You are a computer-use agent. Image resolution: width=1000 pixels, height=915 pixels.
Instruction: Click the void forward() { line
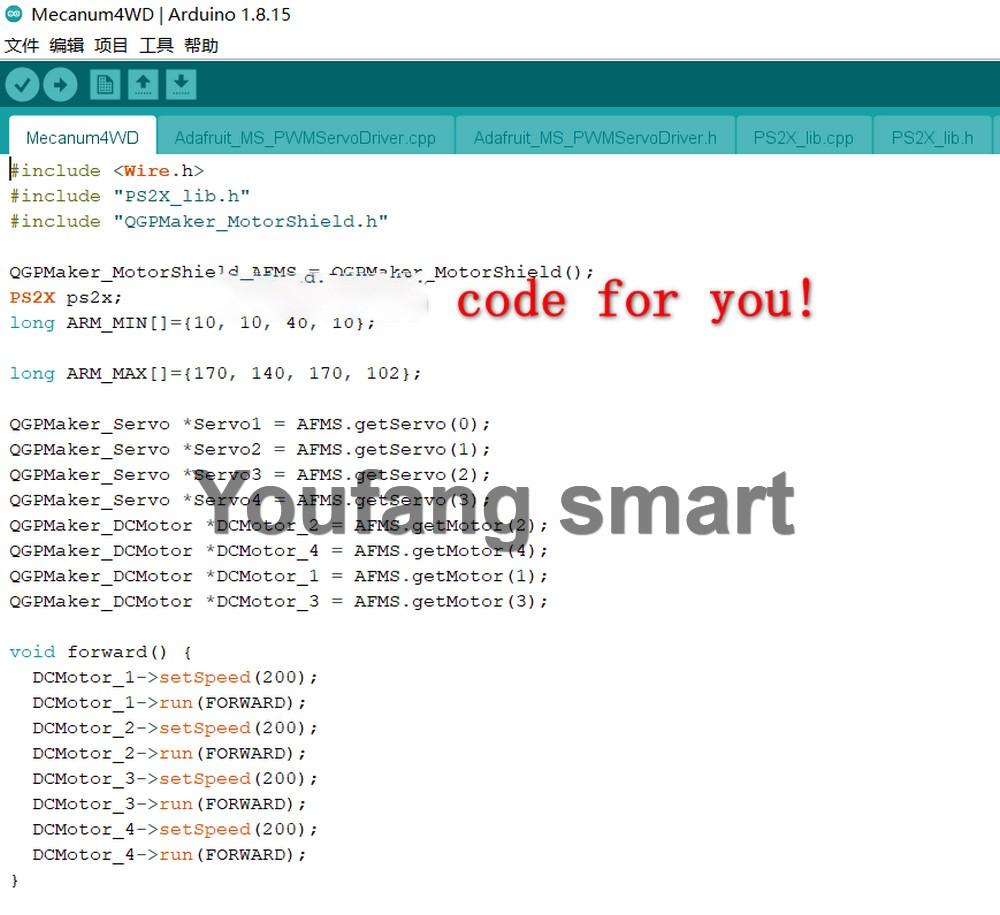[x=101, y=652]
